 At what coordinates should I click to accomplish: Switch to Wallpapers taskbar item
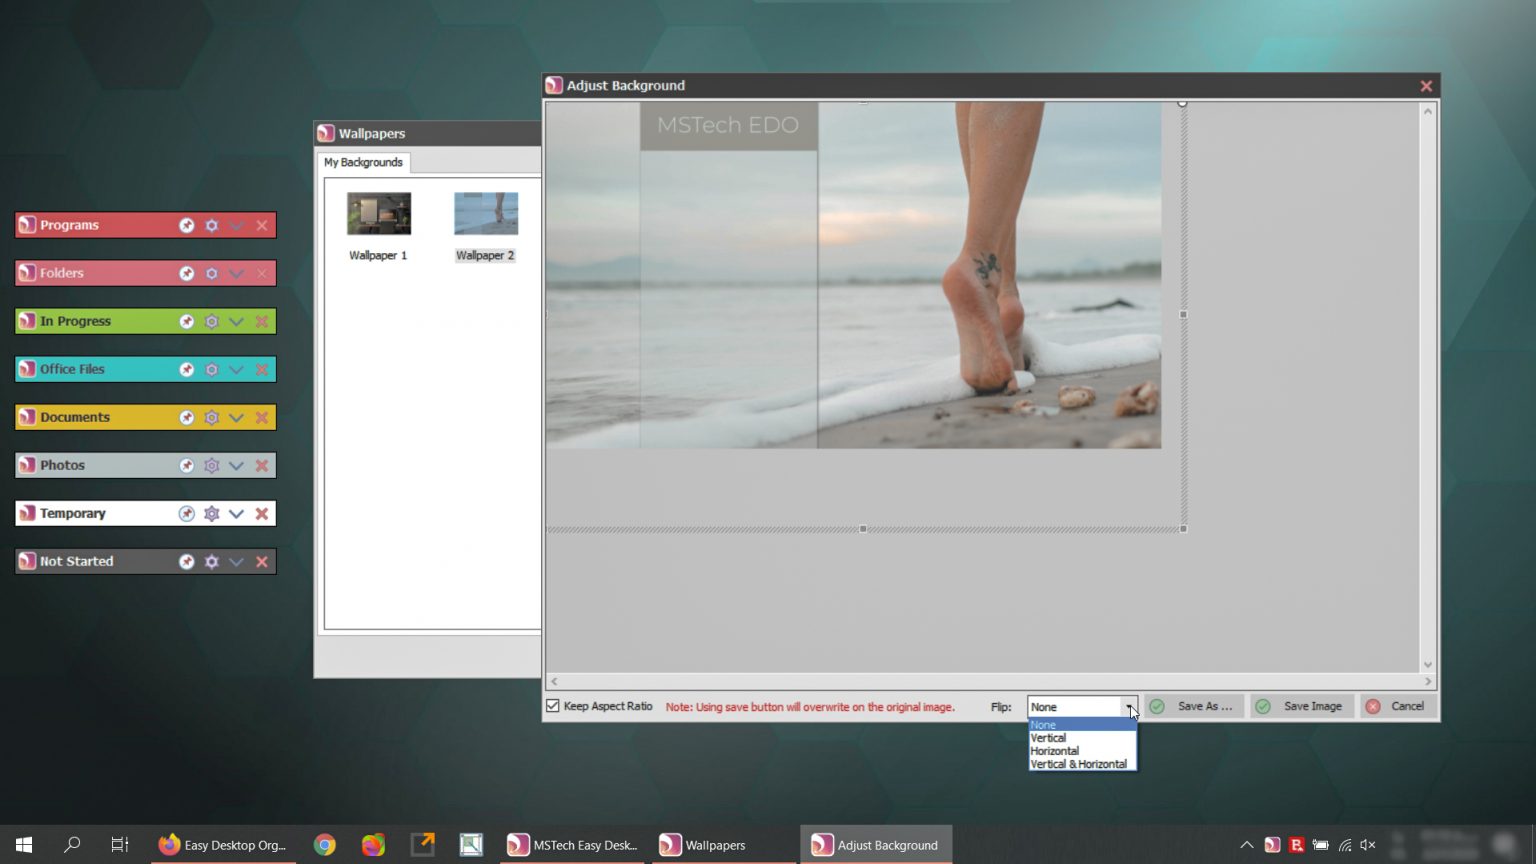point(724,845)
